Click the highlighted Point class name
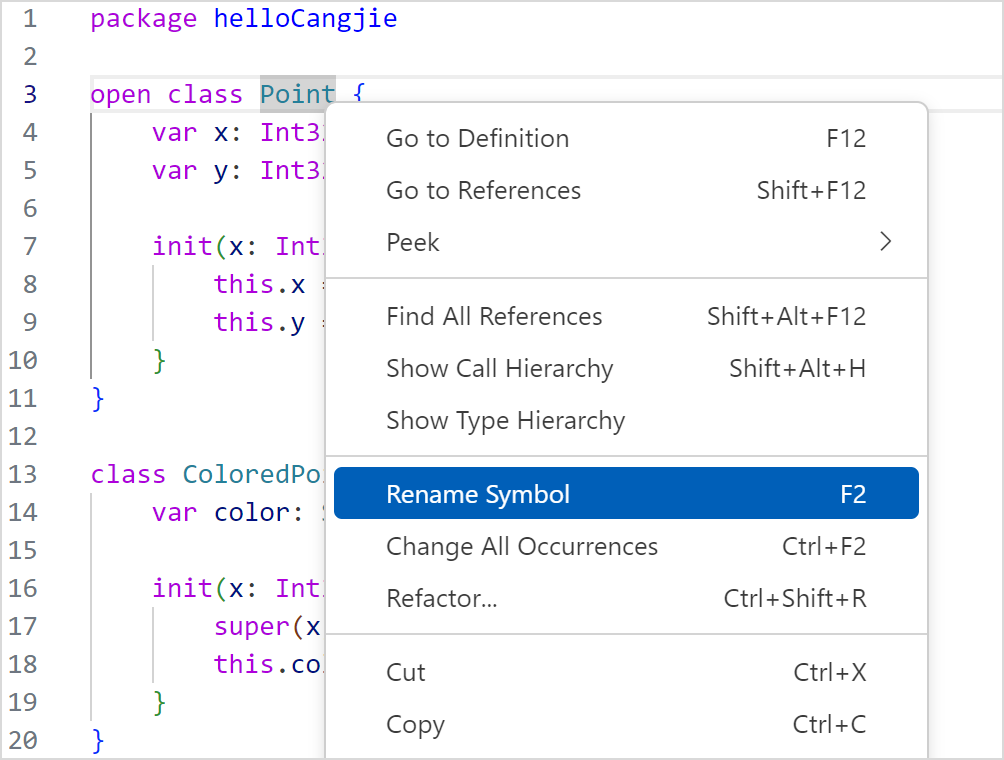Screen dimensions: 1004x760 [x=297, y=95]
